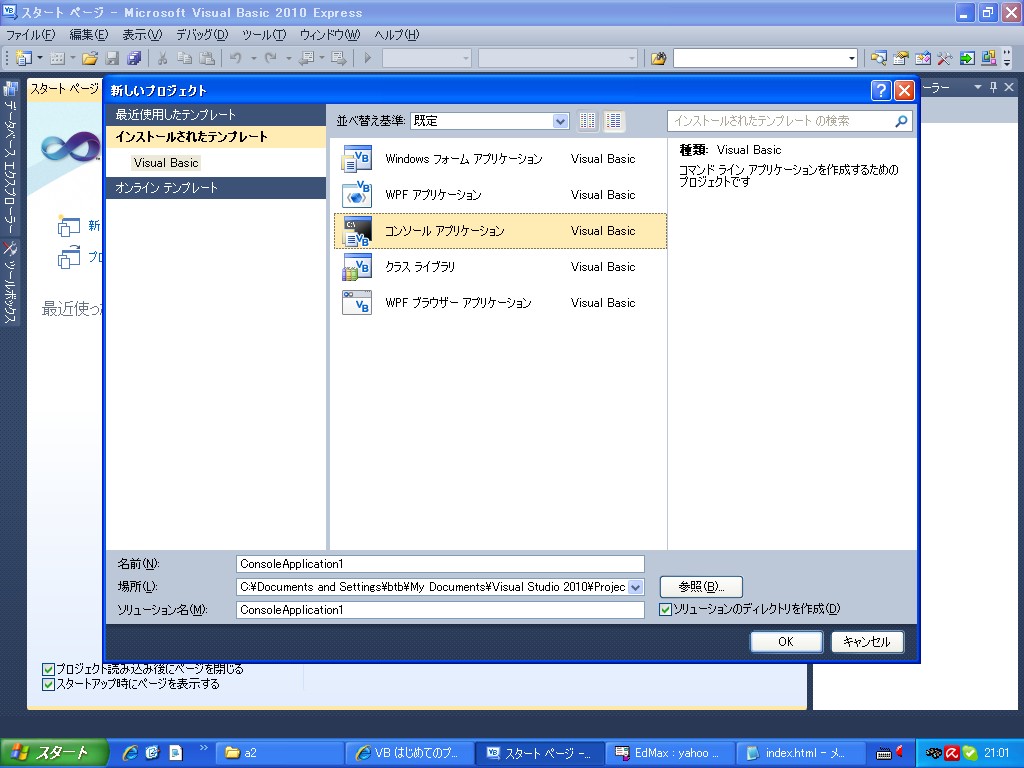This screenshot has height=768, width=1024.
Task: Click the New Project toolbar icon
Action: click(x=23, y=59)
